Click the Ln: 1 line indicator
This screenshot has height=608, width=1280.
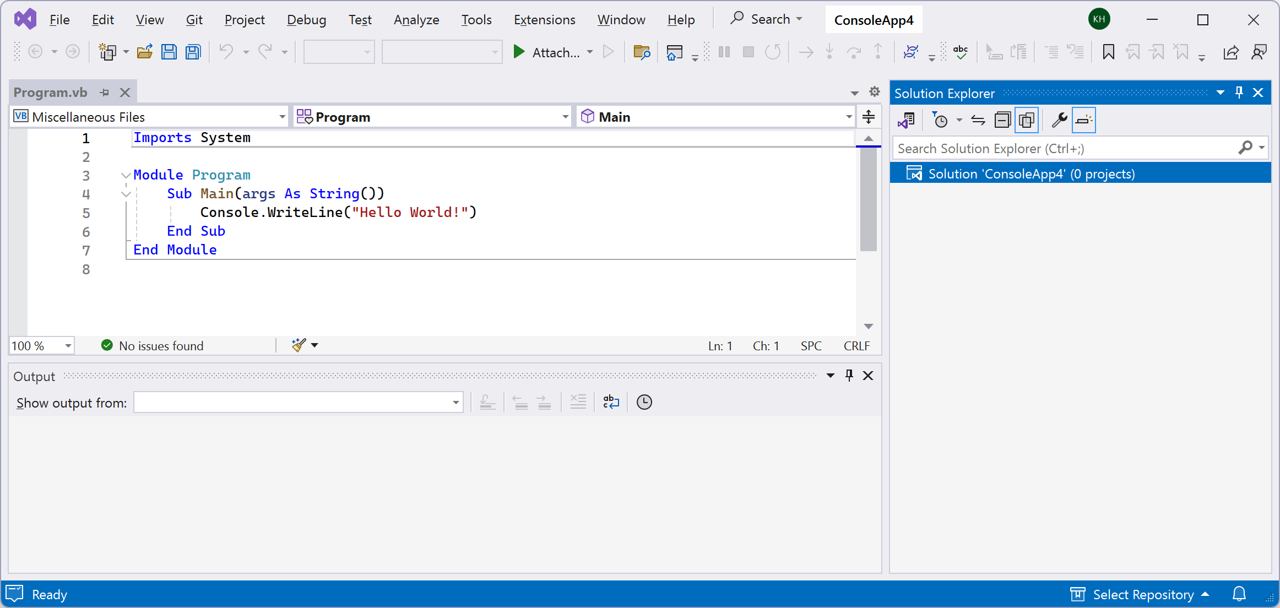(x=720, y=346)
